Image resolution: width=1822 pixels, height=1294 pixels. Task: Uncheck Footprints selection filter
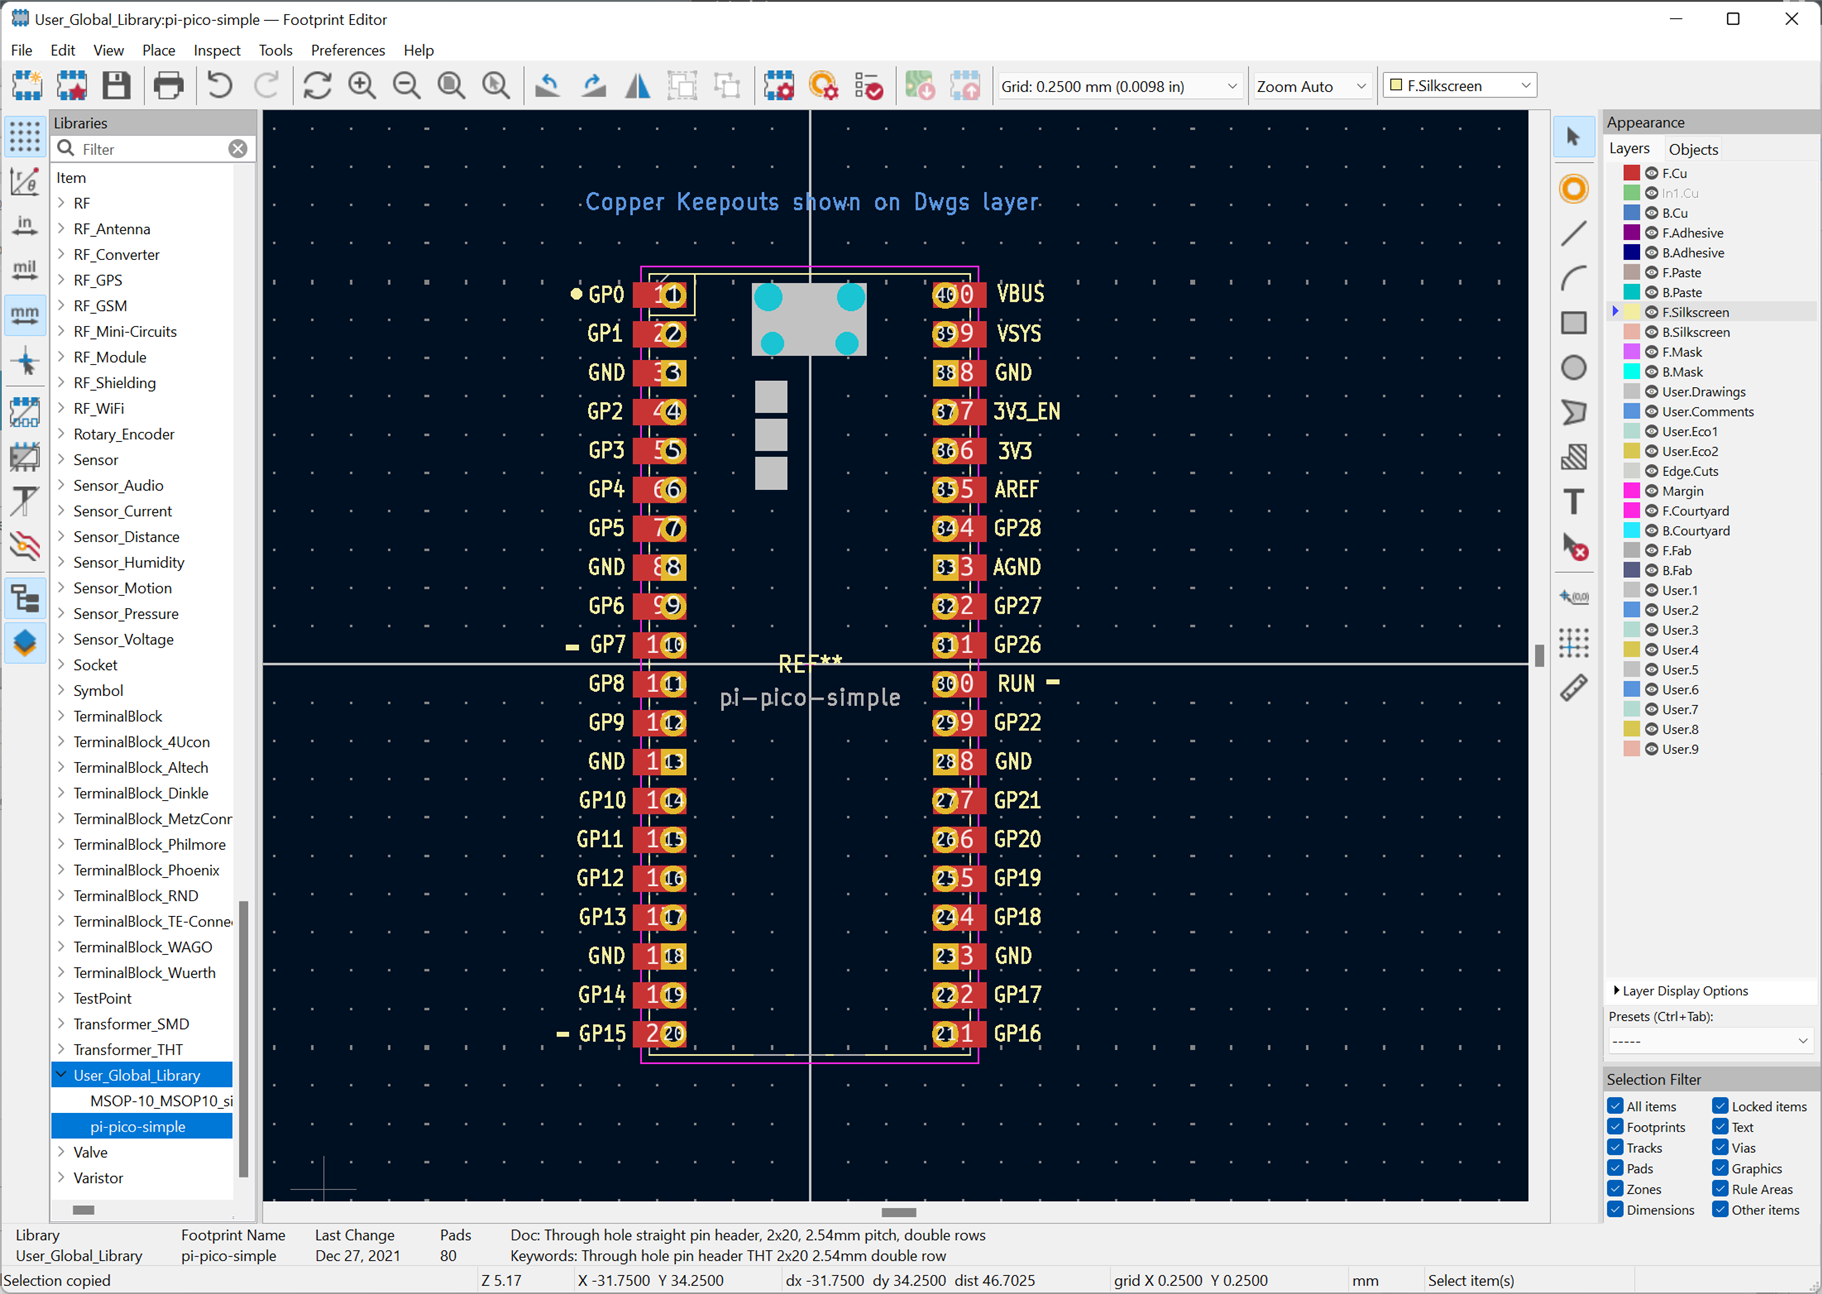1615,1127
